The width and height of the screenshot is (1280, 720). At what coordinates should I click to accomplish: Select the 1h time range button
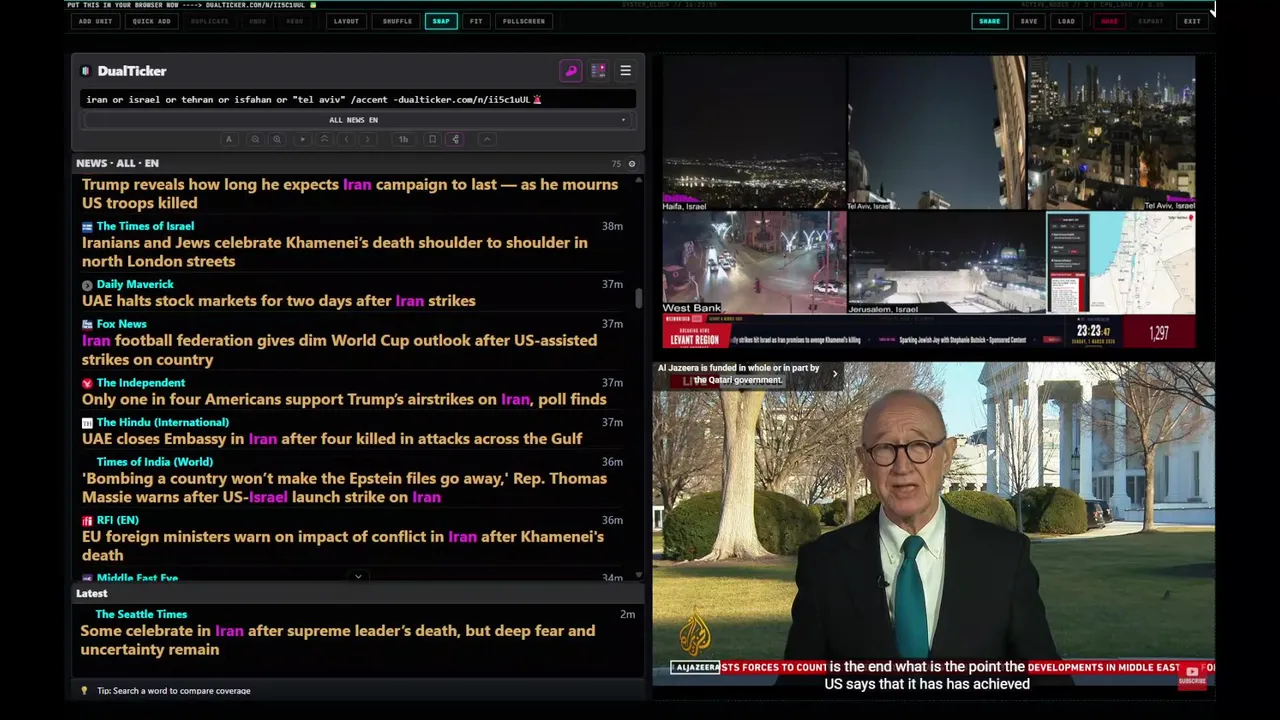[x=403, y=139]
